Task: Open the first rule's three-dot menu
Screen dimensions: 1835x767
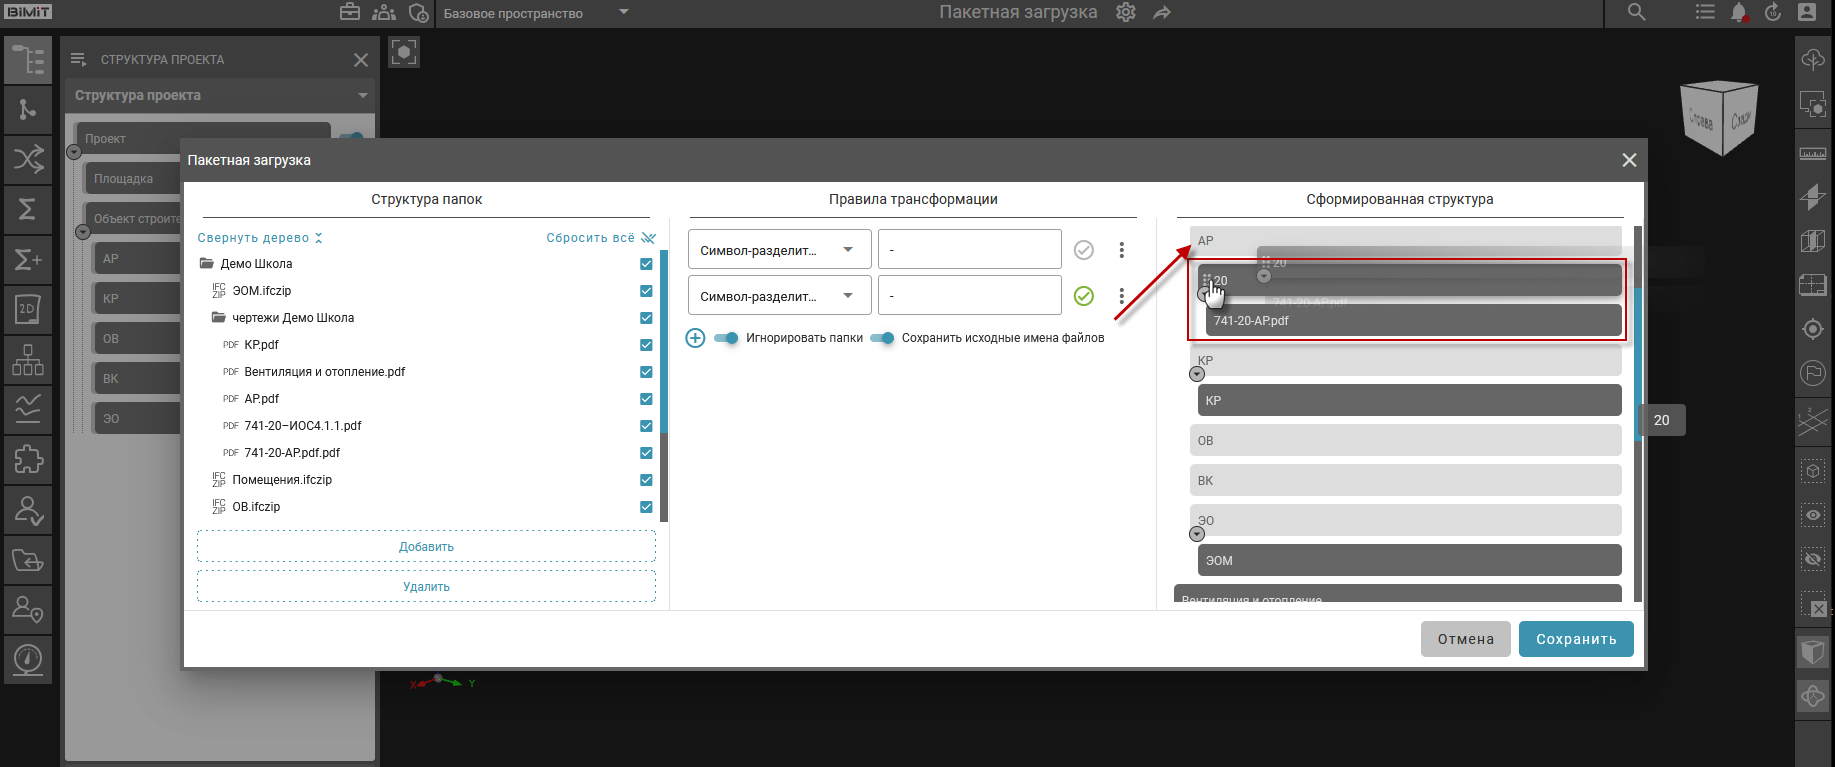Action: point(1121,250)
